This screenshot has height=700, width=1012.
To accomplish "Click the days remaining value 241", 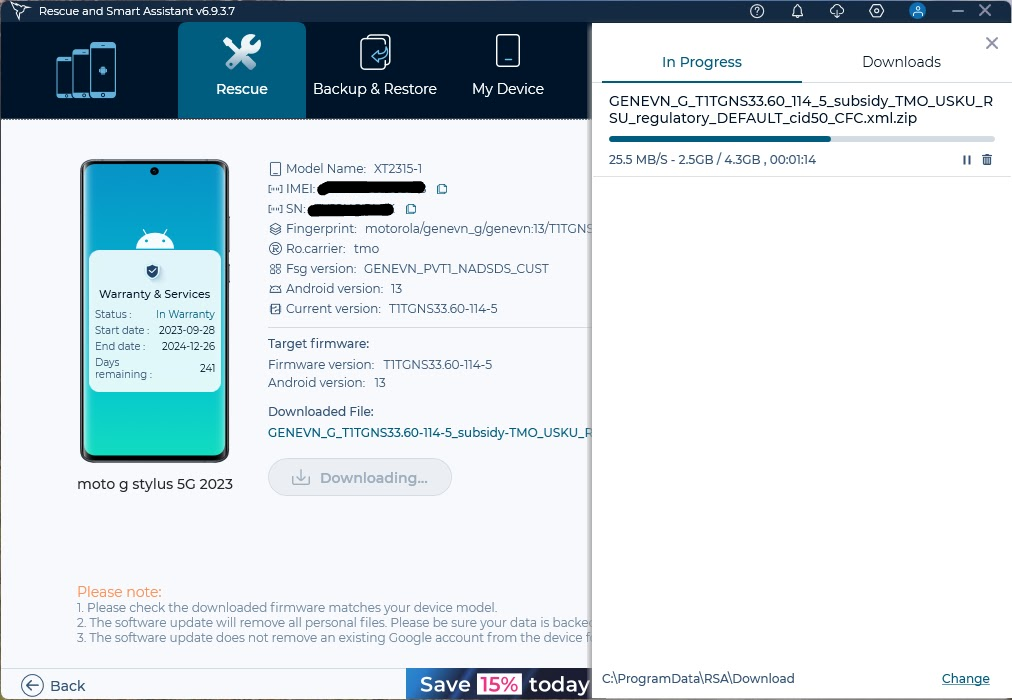I will click(207, 368).
